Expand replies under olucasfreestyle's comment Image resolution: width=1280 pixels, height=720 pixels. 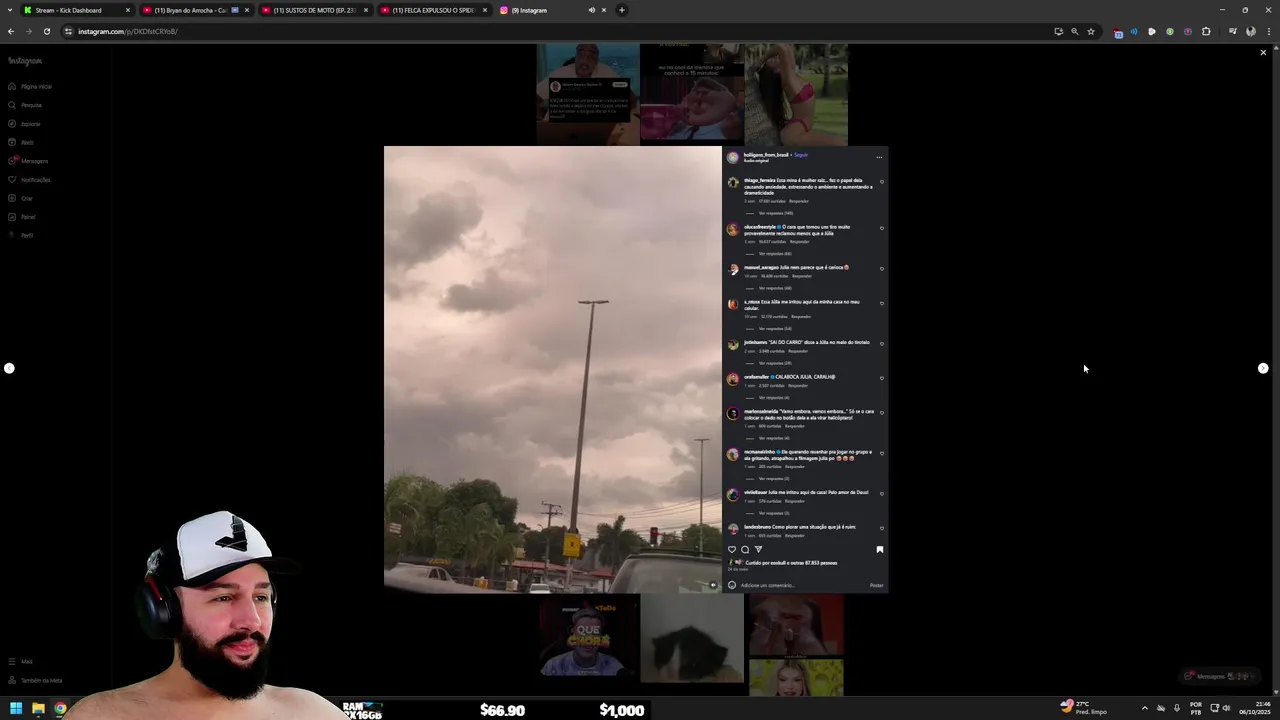(774, 253)
